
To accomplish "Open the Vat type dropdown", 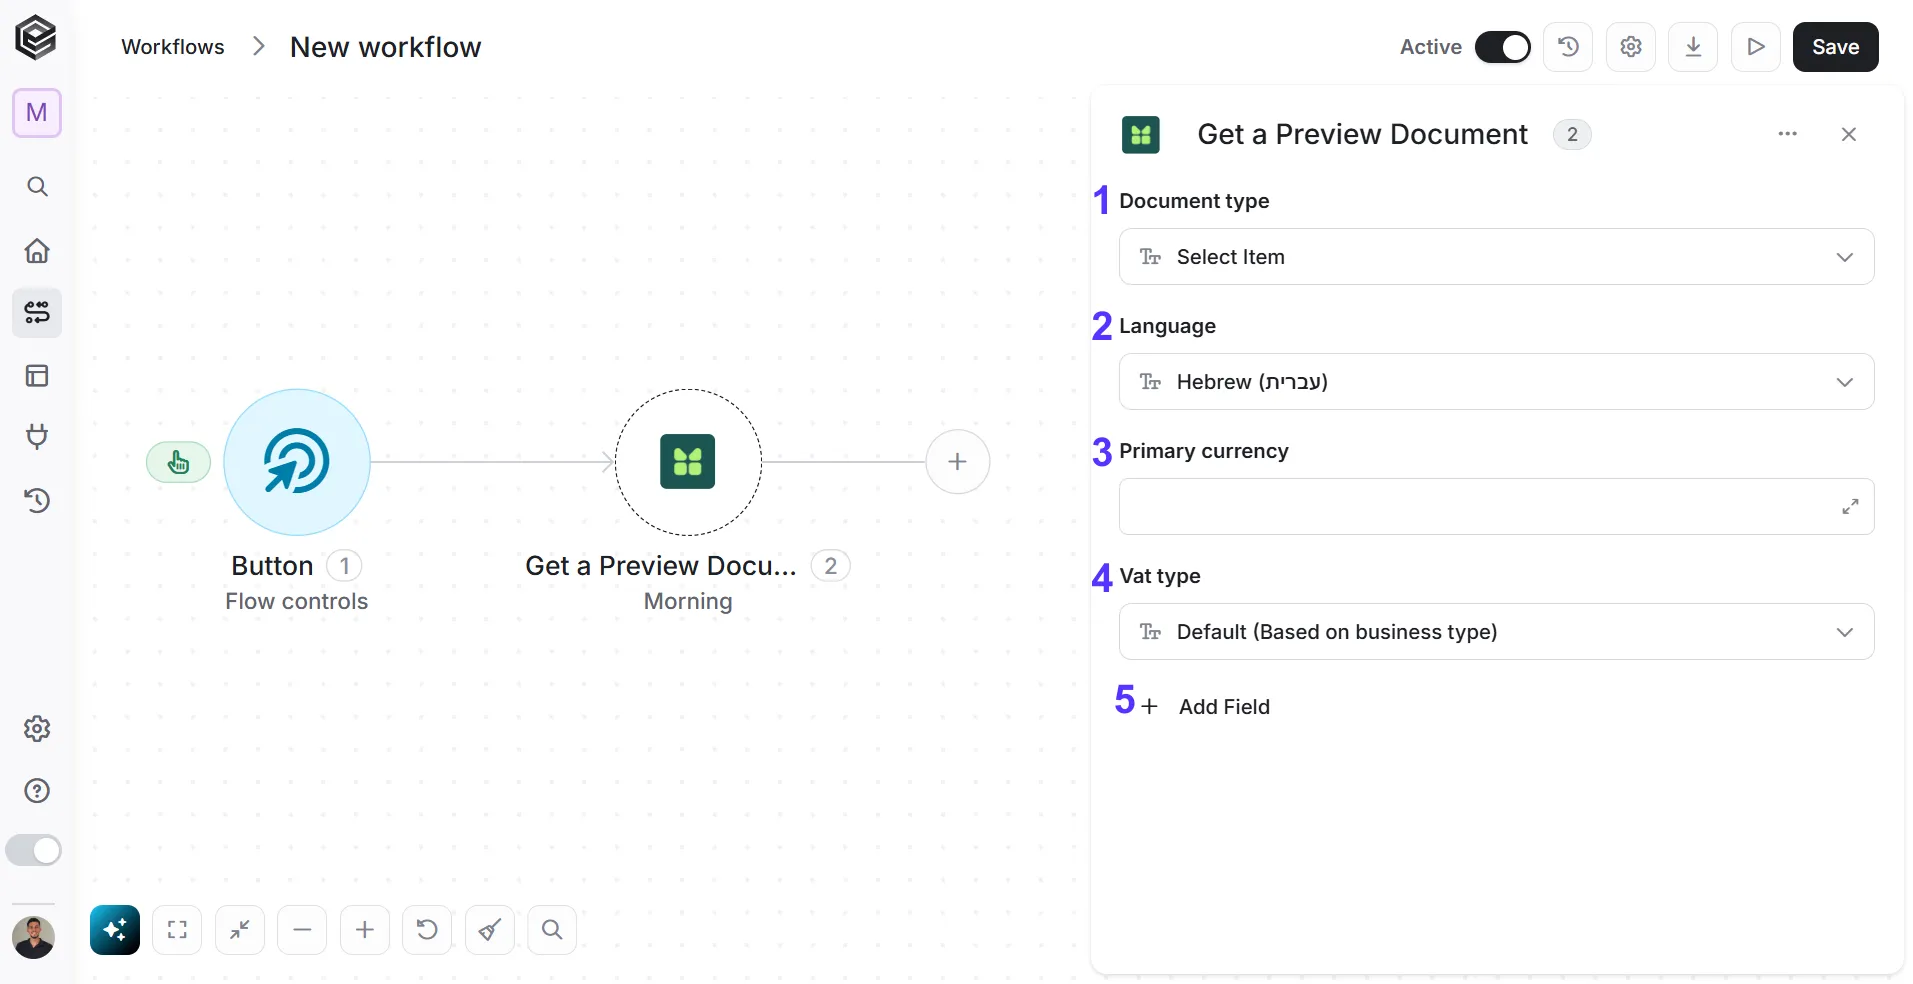I will 1496,632.
